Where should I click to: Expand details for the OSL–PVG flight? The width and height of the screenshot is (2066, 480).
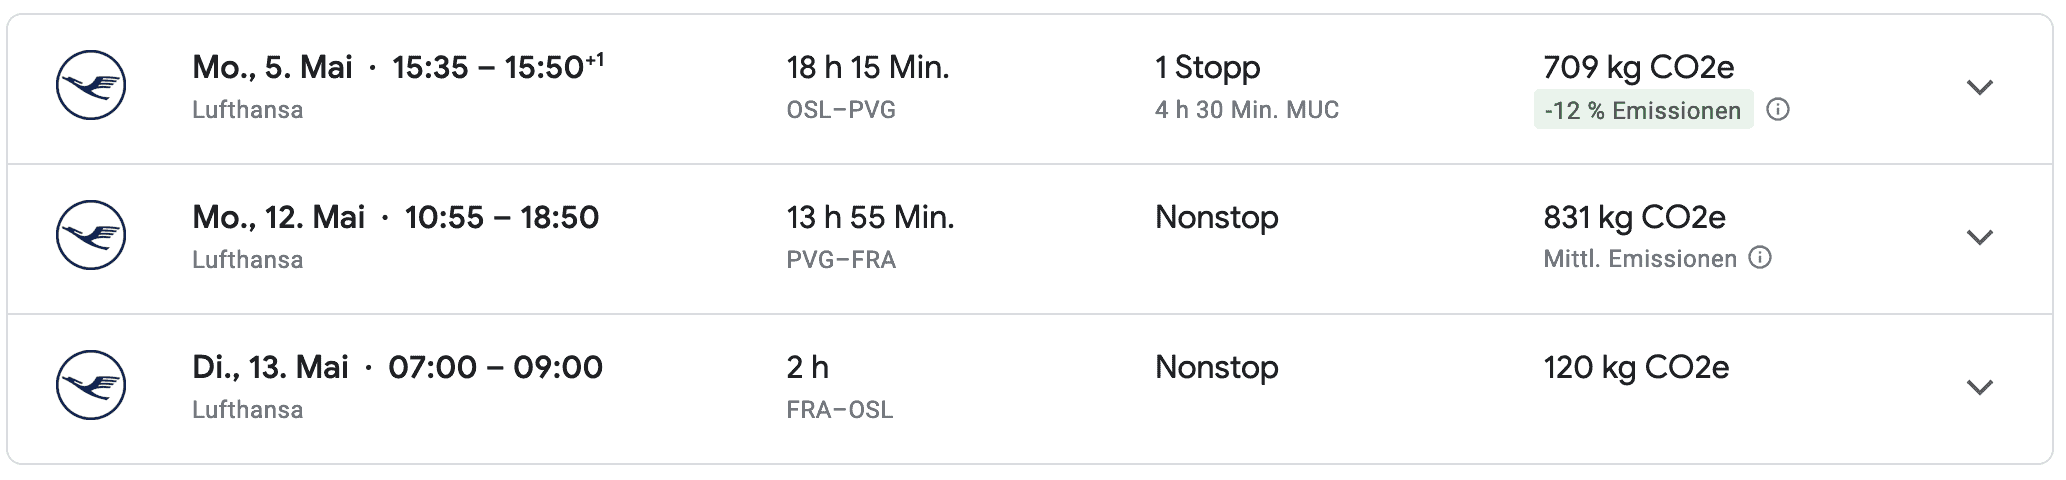point(1980,87)
